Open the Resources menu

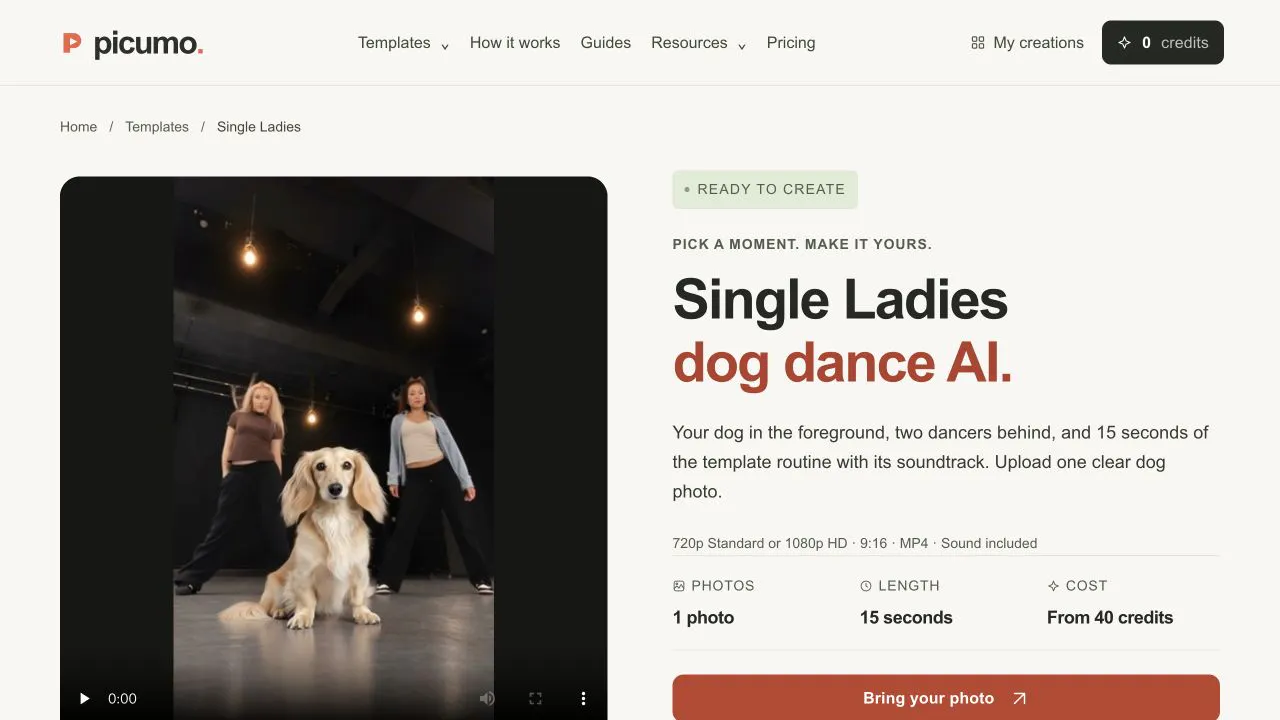[x=689, y=43]
